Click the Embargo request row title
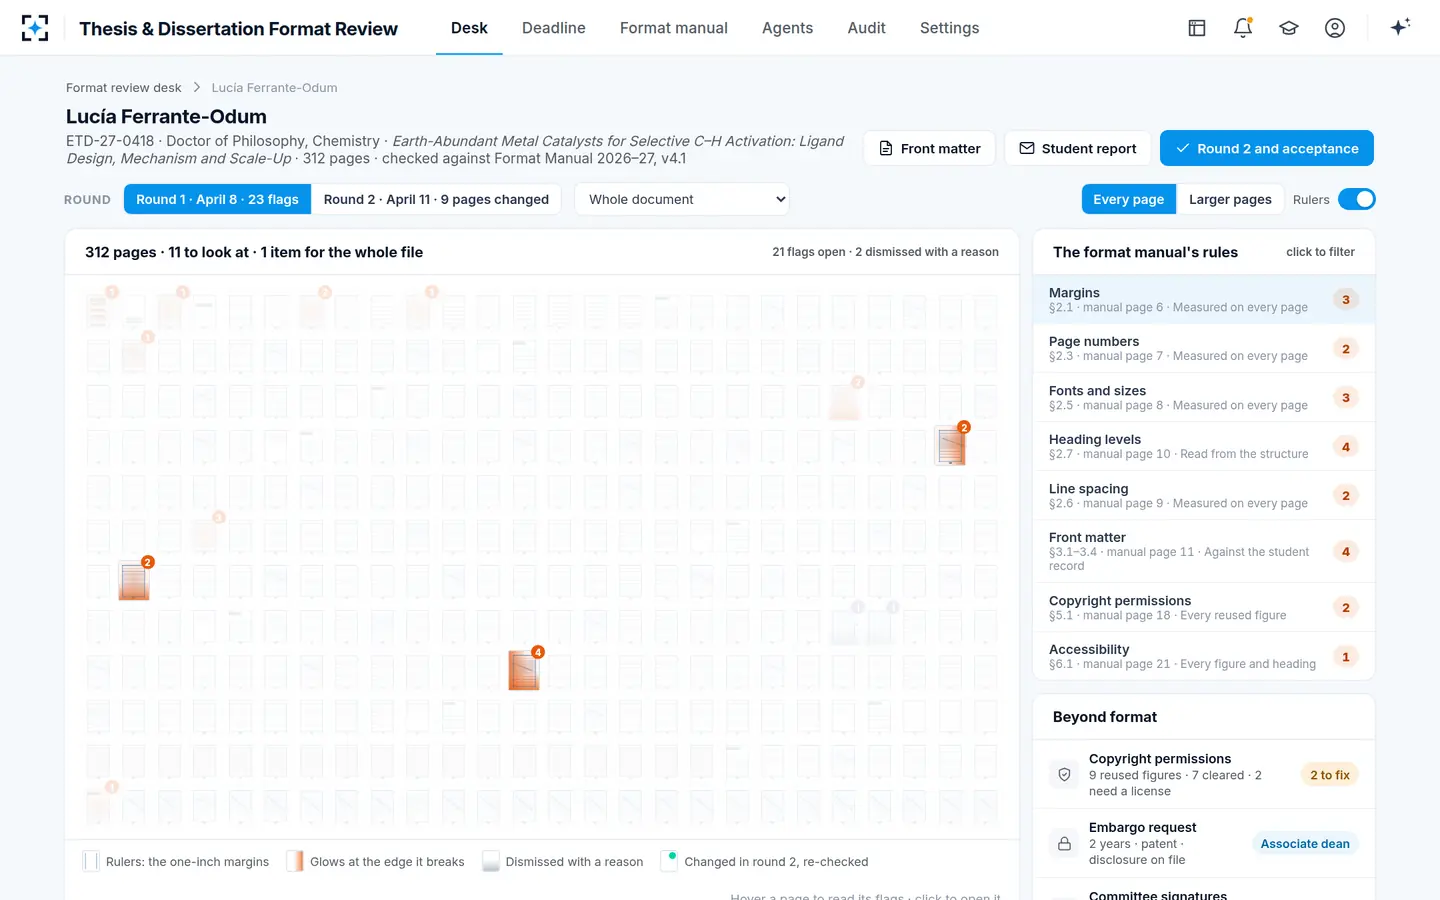 point(1142,828)
